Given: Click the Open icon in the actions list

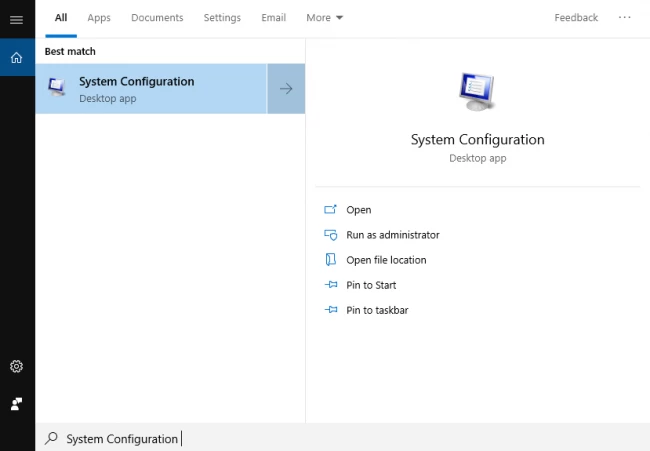Looking at the screenshot, I should pos(330,209).
